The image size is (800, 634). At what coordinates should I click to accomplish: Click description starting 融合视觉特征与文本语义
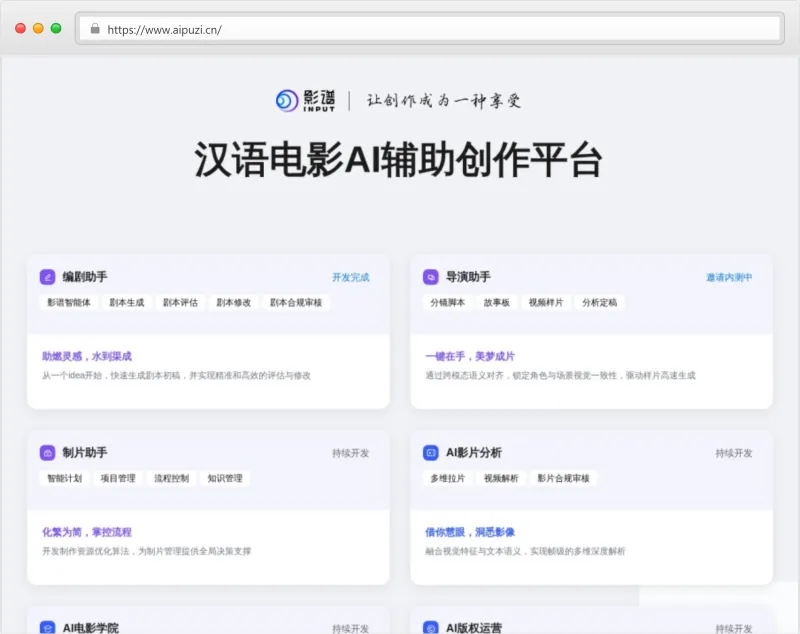525,551
